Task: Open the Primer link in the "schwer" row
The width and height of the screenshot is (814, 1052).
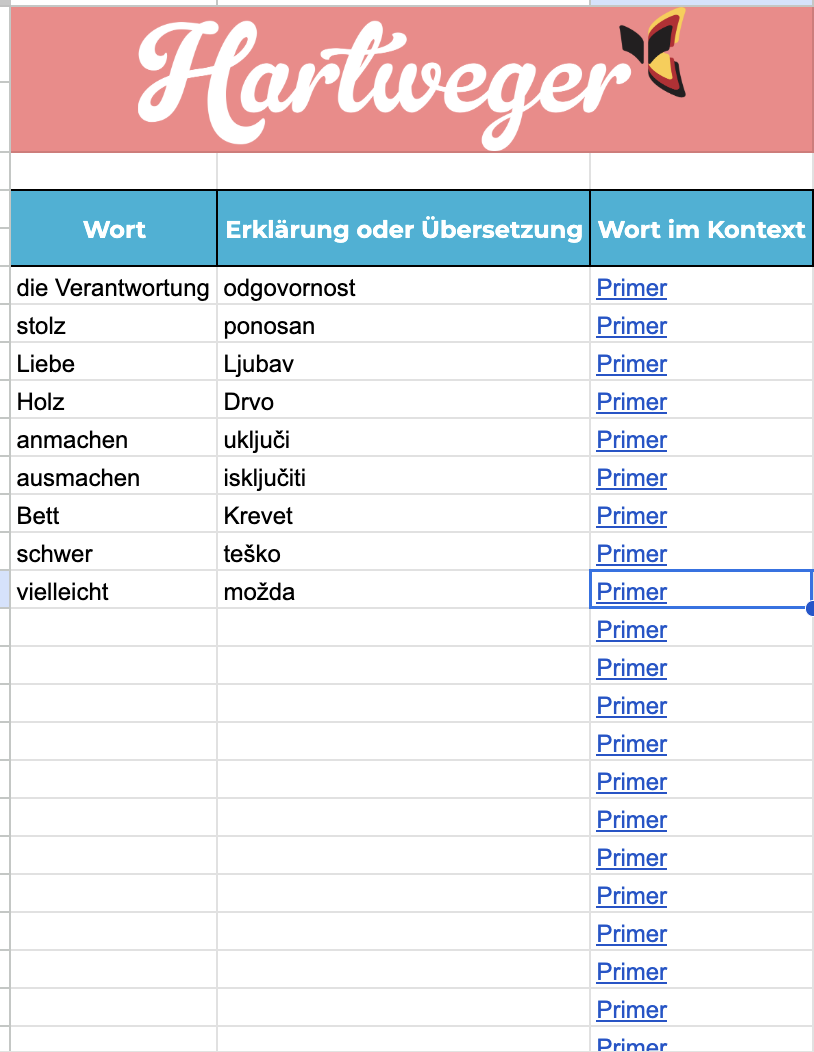Action: 631,554
